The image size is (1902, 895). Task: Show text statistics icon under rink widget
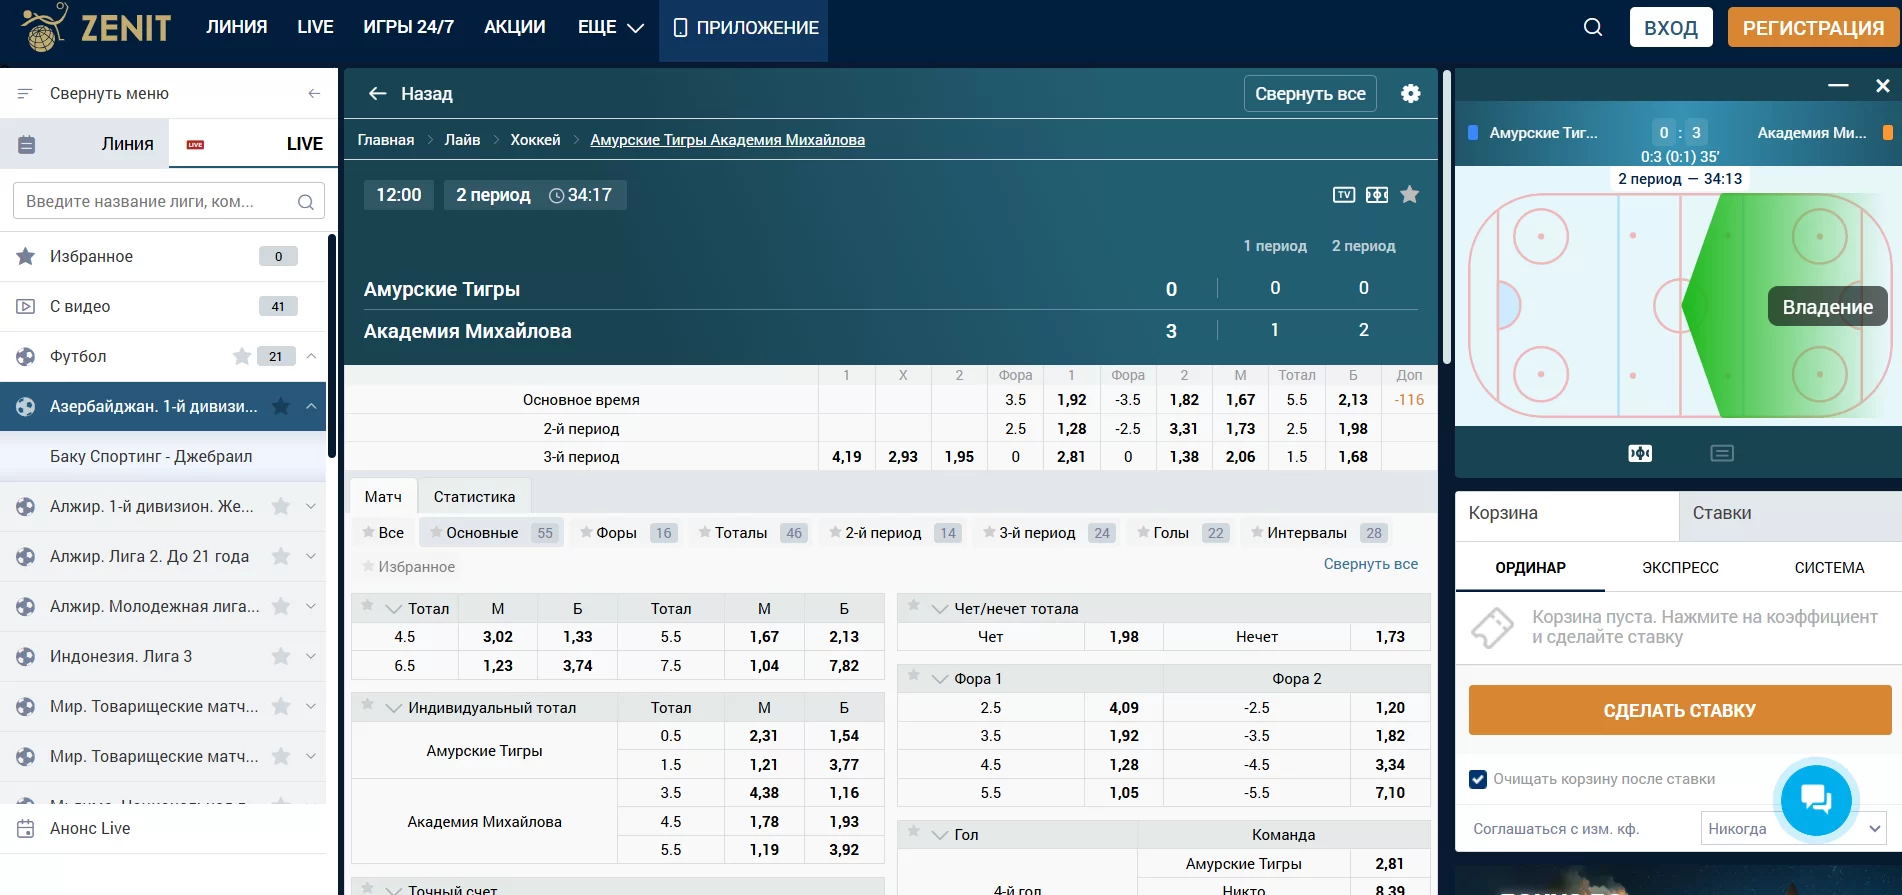(x=1721, y=454)
